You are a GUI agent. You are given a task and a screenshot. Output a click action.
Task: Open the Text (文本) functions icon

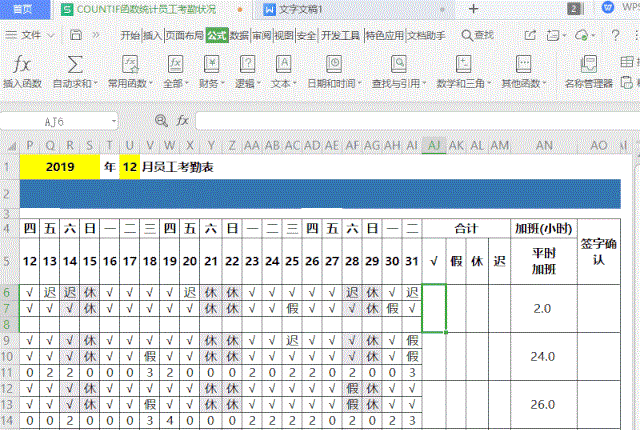[283, 64]
